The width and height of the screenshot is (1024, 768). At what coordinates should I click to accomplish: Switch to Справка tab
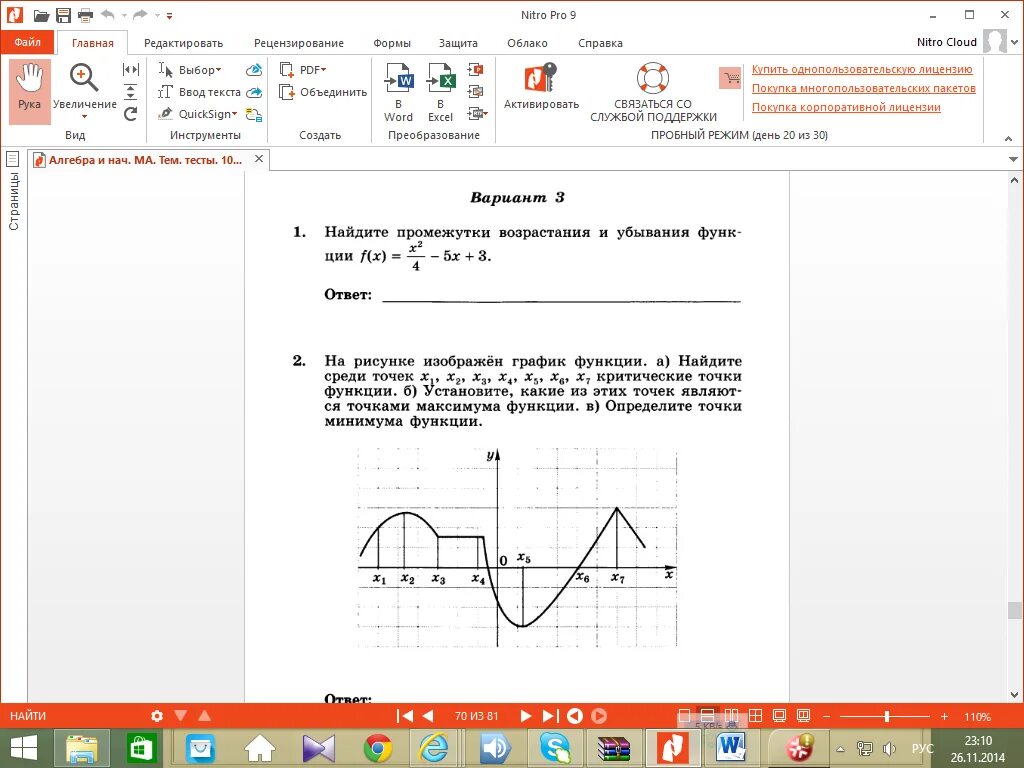600,43
